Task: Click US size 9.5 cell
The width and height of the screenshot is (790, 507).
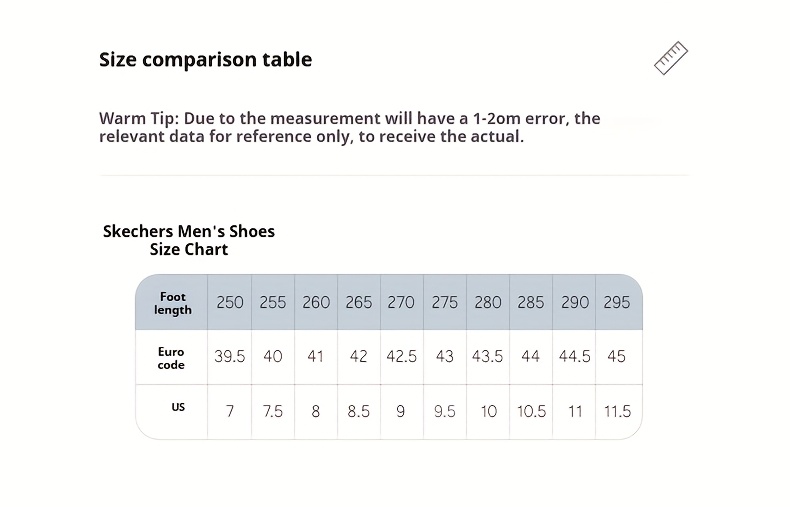Action: coord(444,411)
